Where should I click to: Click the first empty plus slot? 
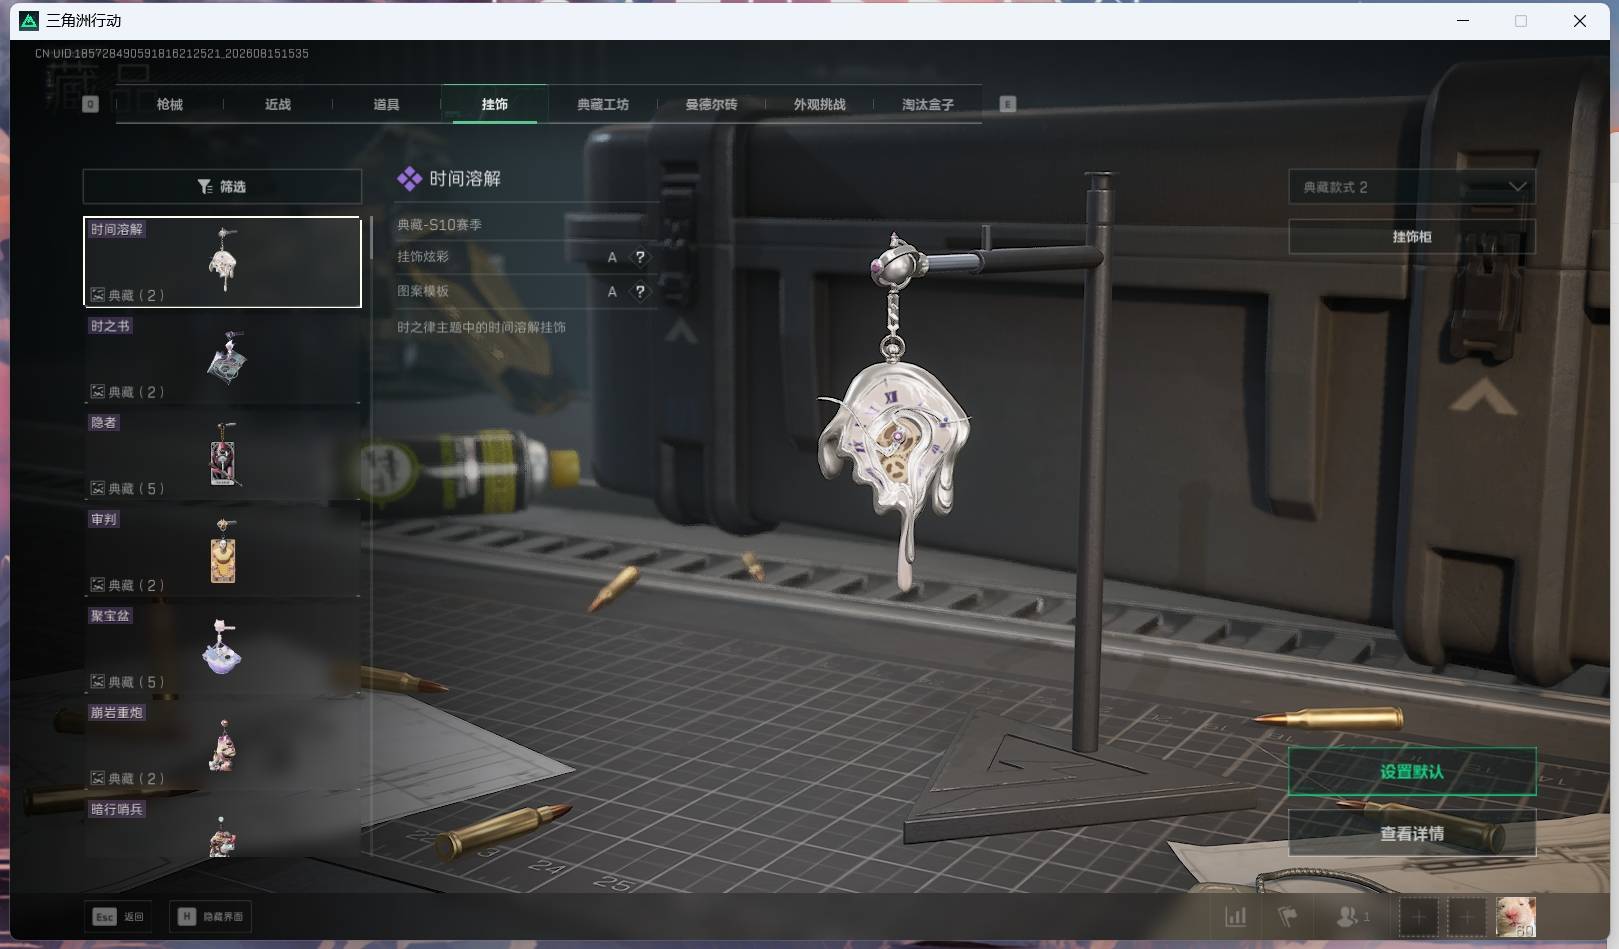(1418, 916)
